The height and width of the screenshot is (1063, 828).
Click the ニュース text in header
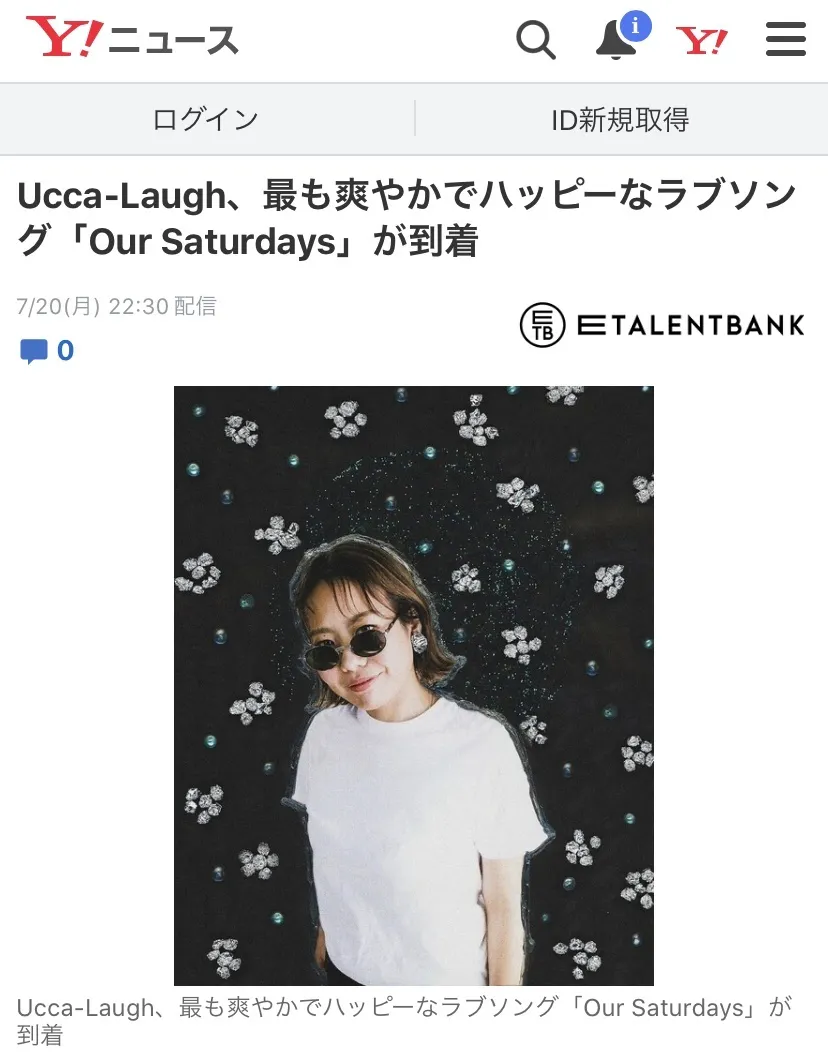pos(173,39)
